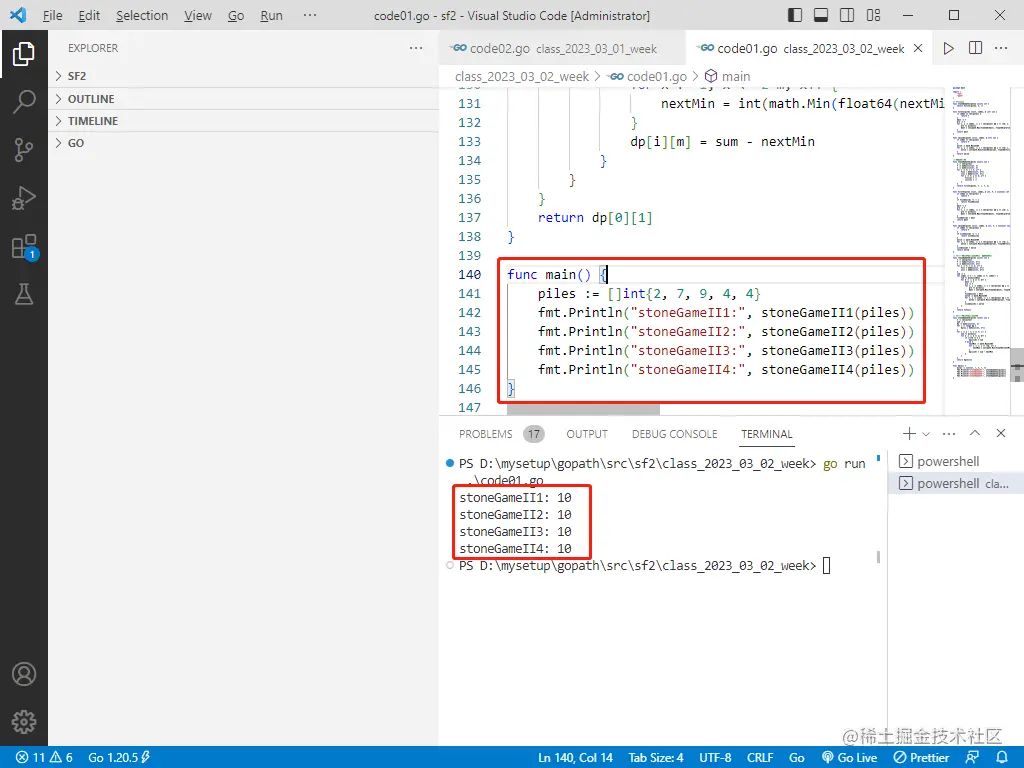This screenshot has width=1024, height=768.
Task: Open the Extensions view with update badge
Action: [25, 247]
